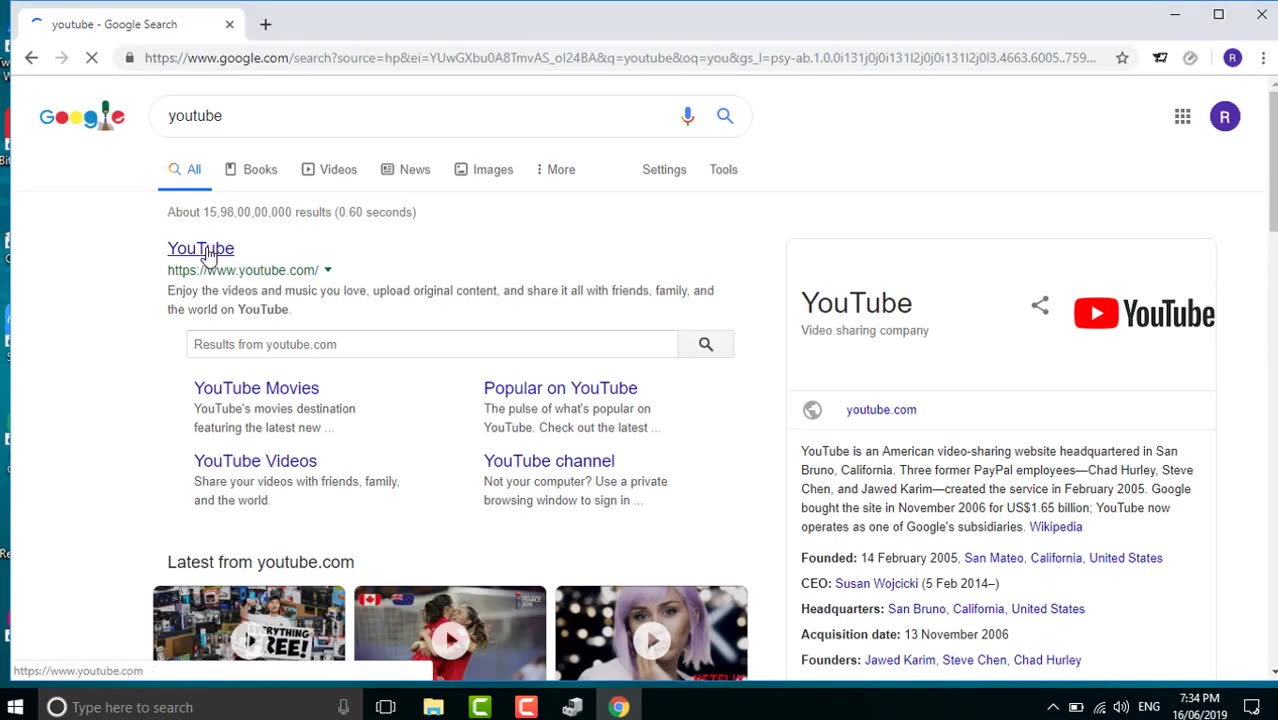Open the YouTube Movies sitelink

tap(256, 388)
